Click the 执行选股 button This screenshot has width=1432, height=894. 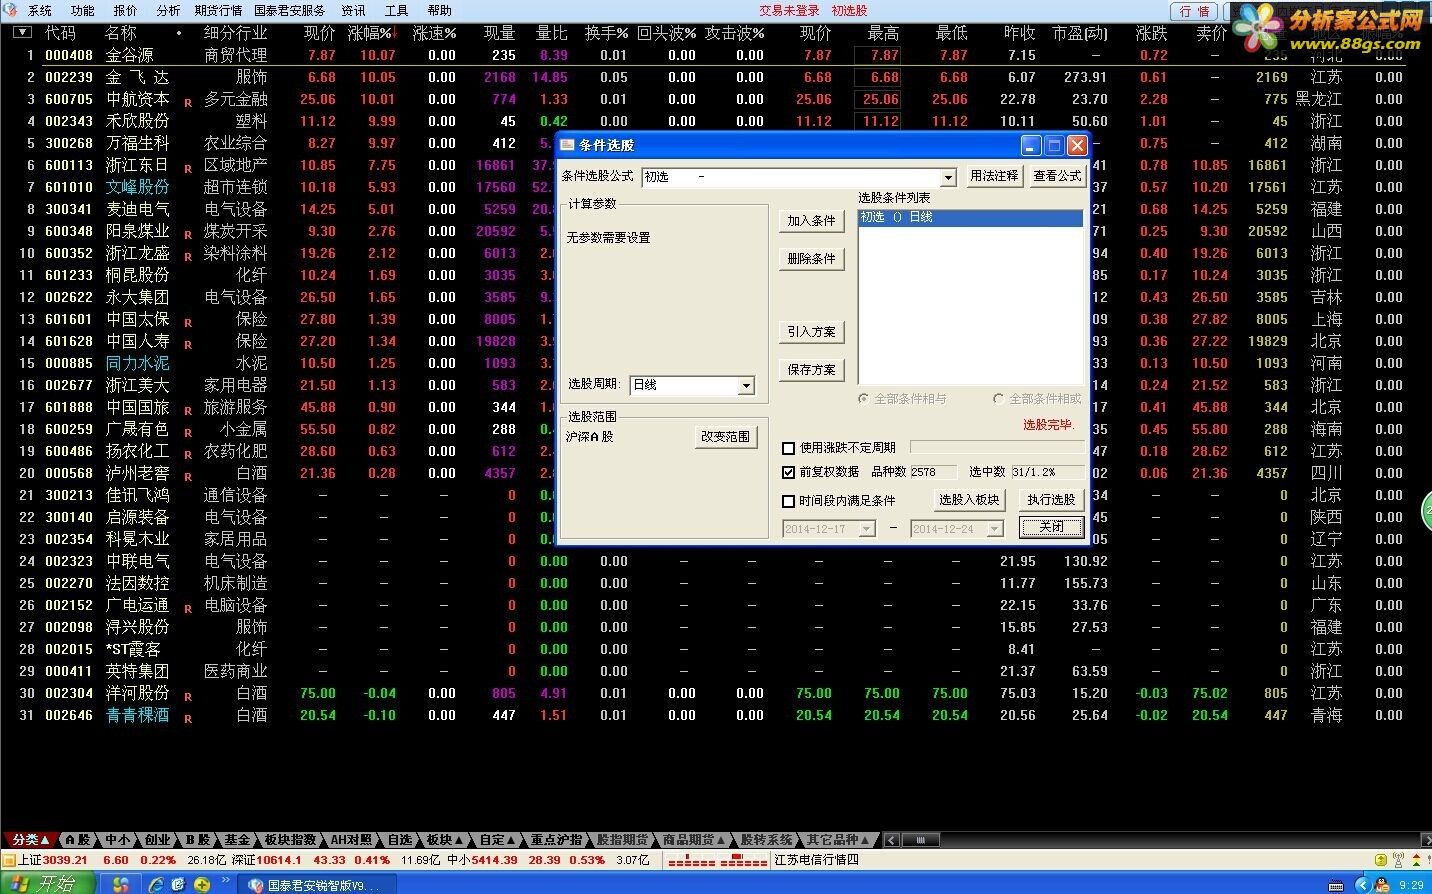1051,500
